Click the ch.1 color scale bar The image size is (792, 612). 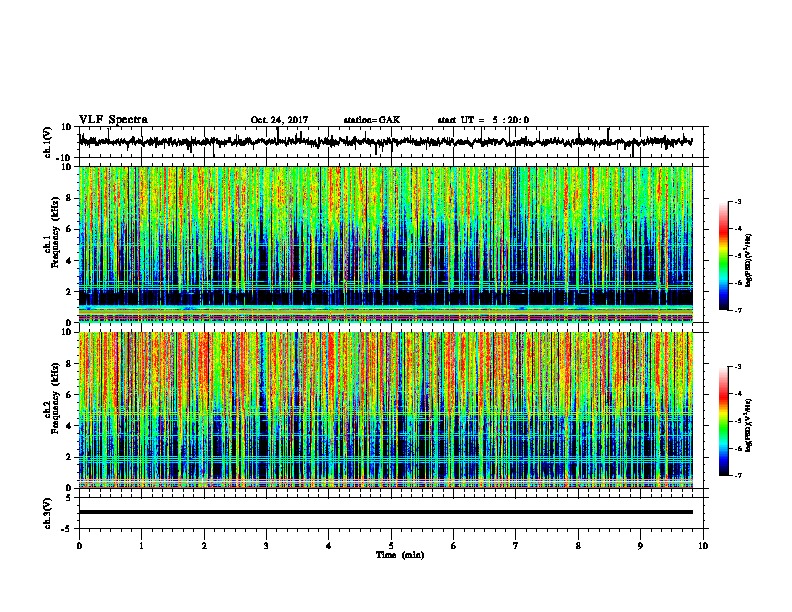[724, 256]
